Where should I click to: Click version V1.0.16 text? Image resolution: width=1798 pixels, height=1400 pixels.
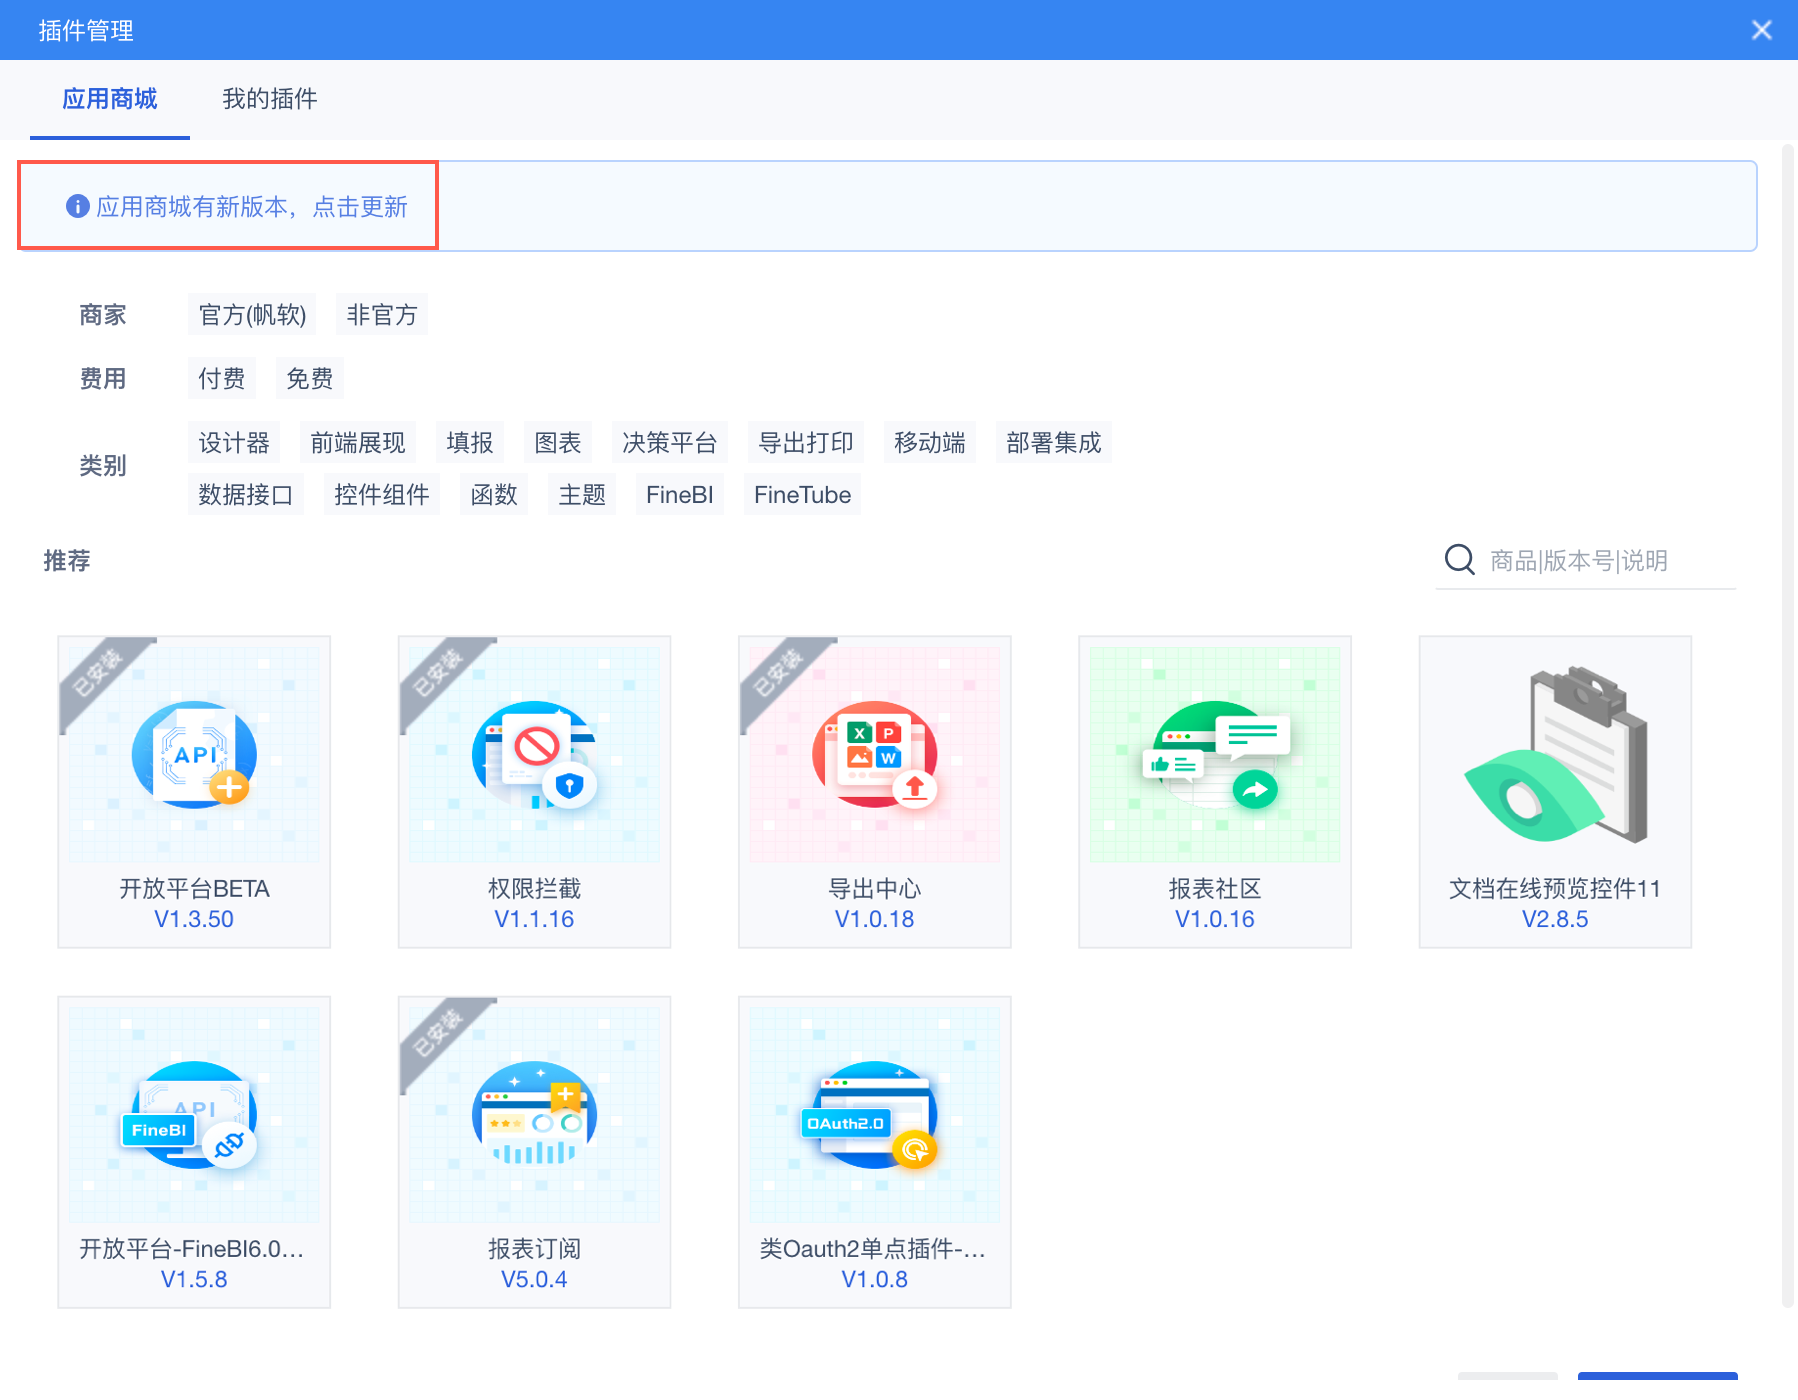click(x=1215, y=919)
